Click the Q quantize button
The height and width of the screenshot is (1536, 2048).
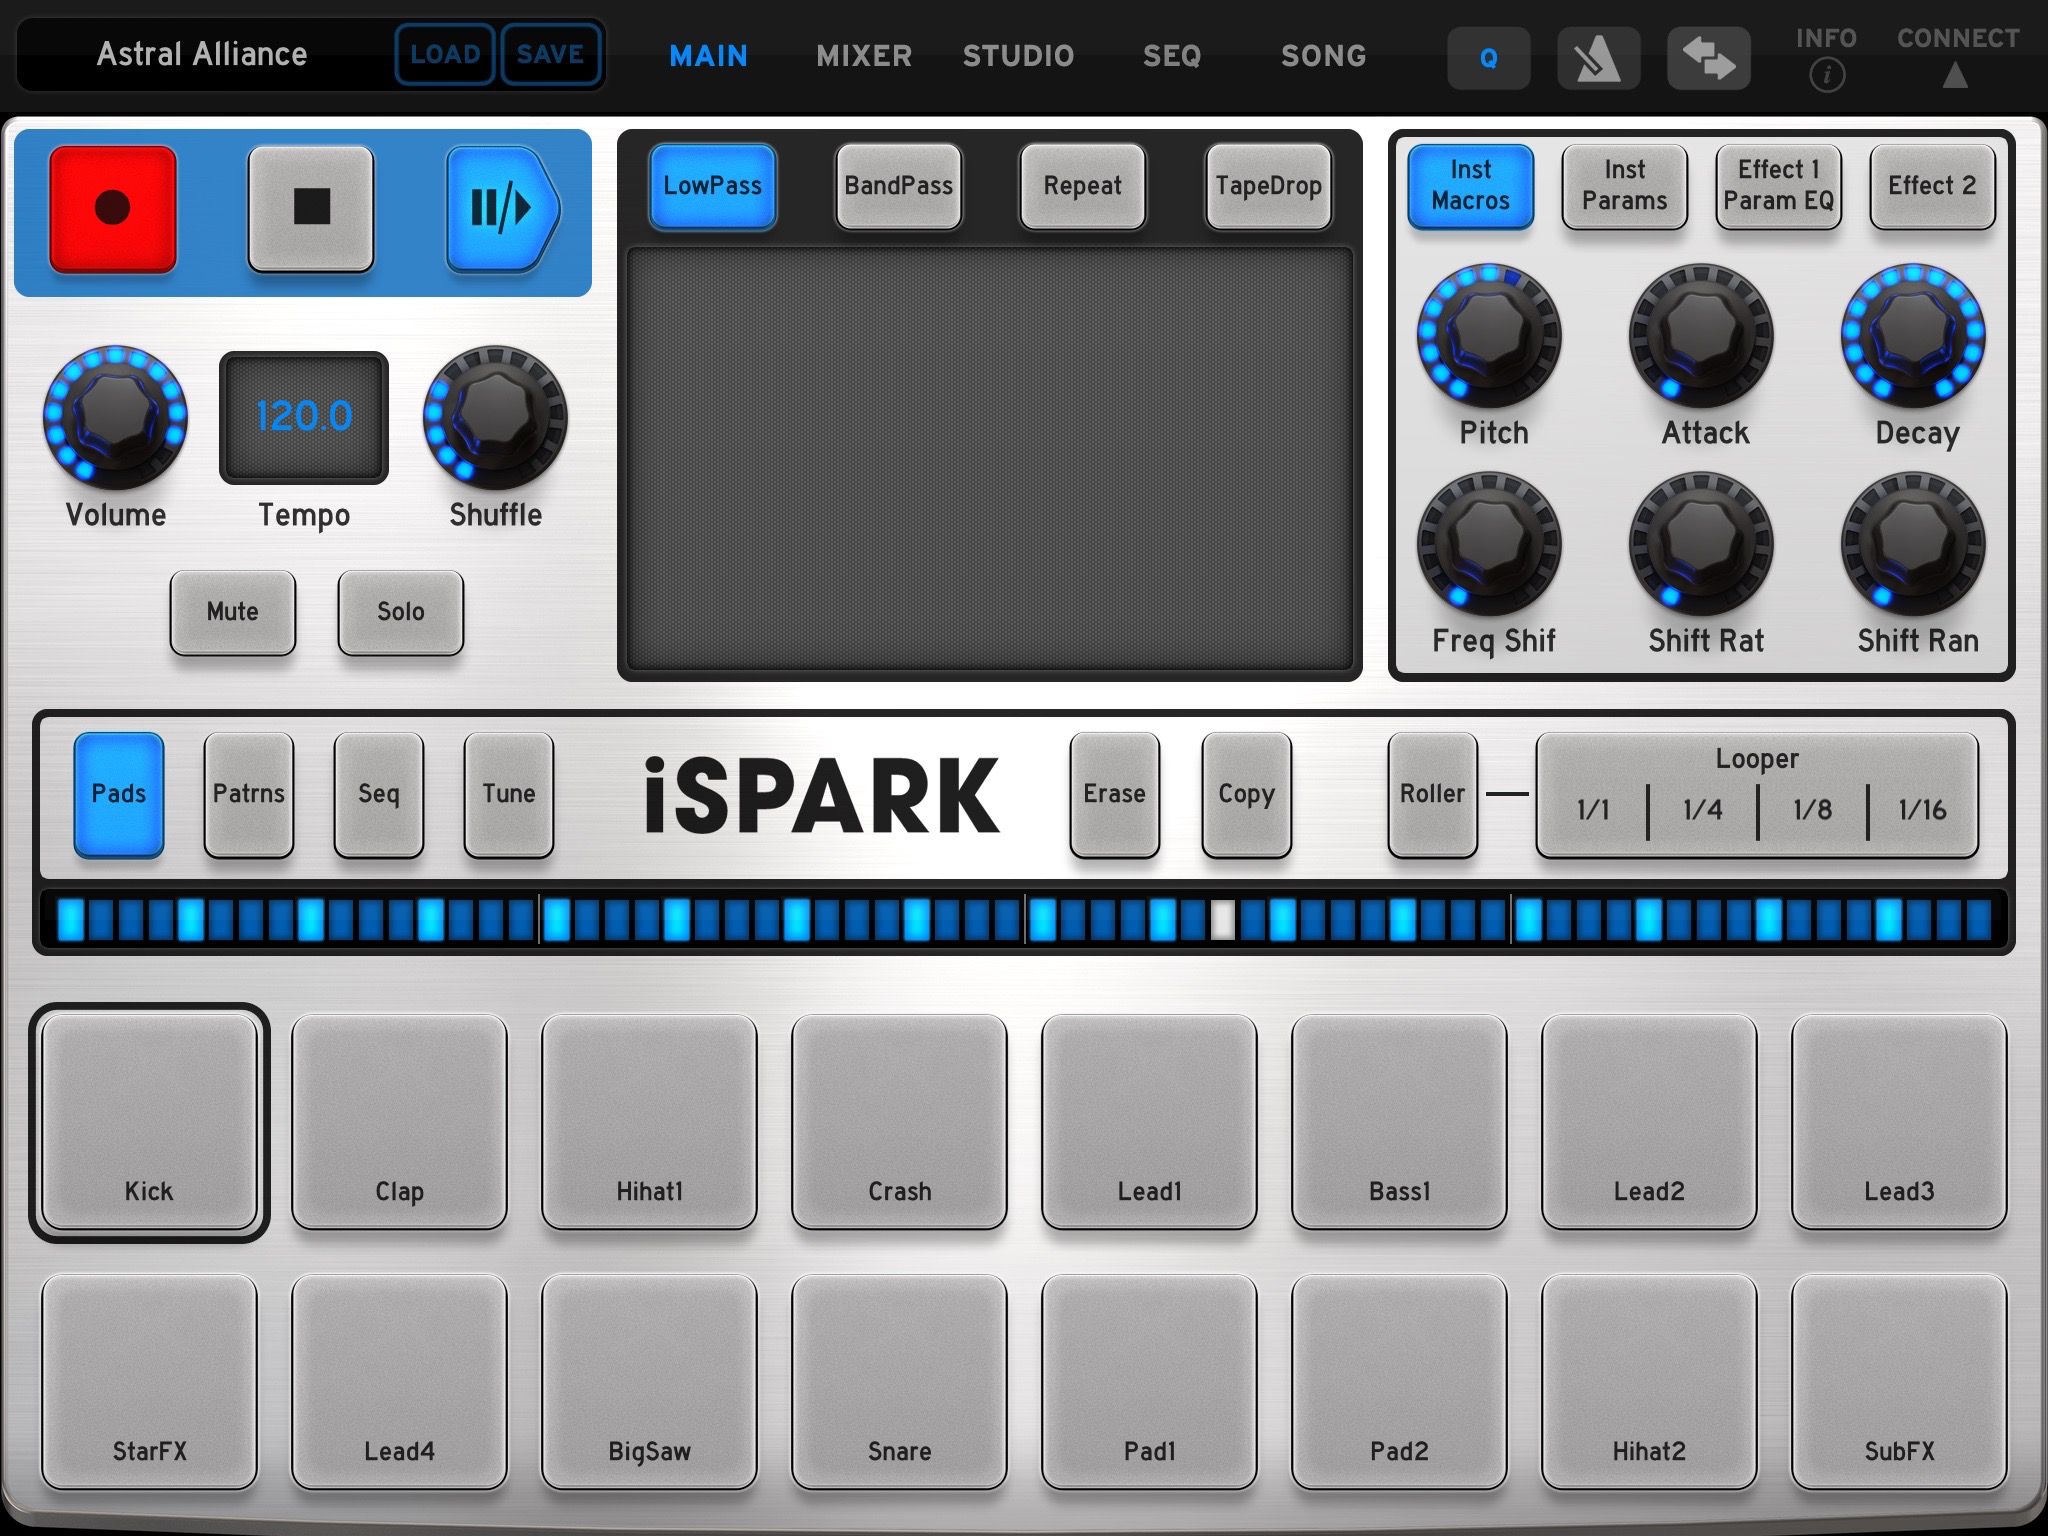[x=1488, y=59]
